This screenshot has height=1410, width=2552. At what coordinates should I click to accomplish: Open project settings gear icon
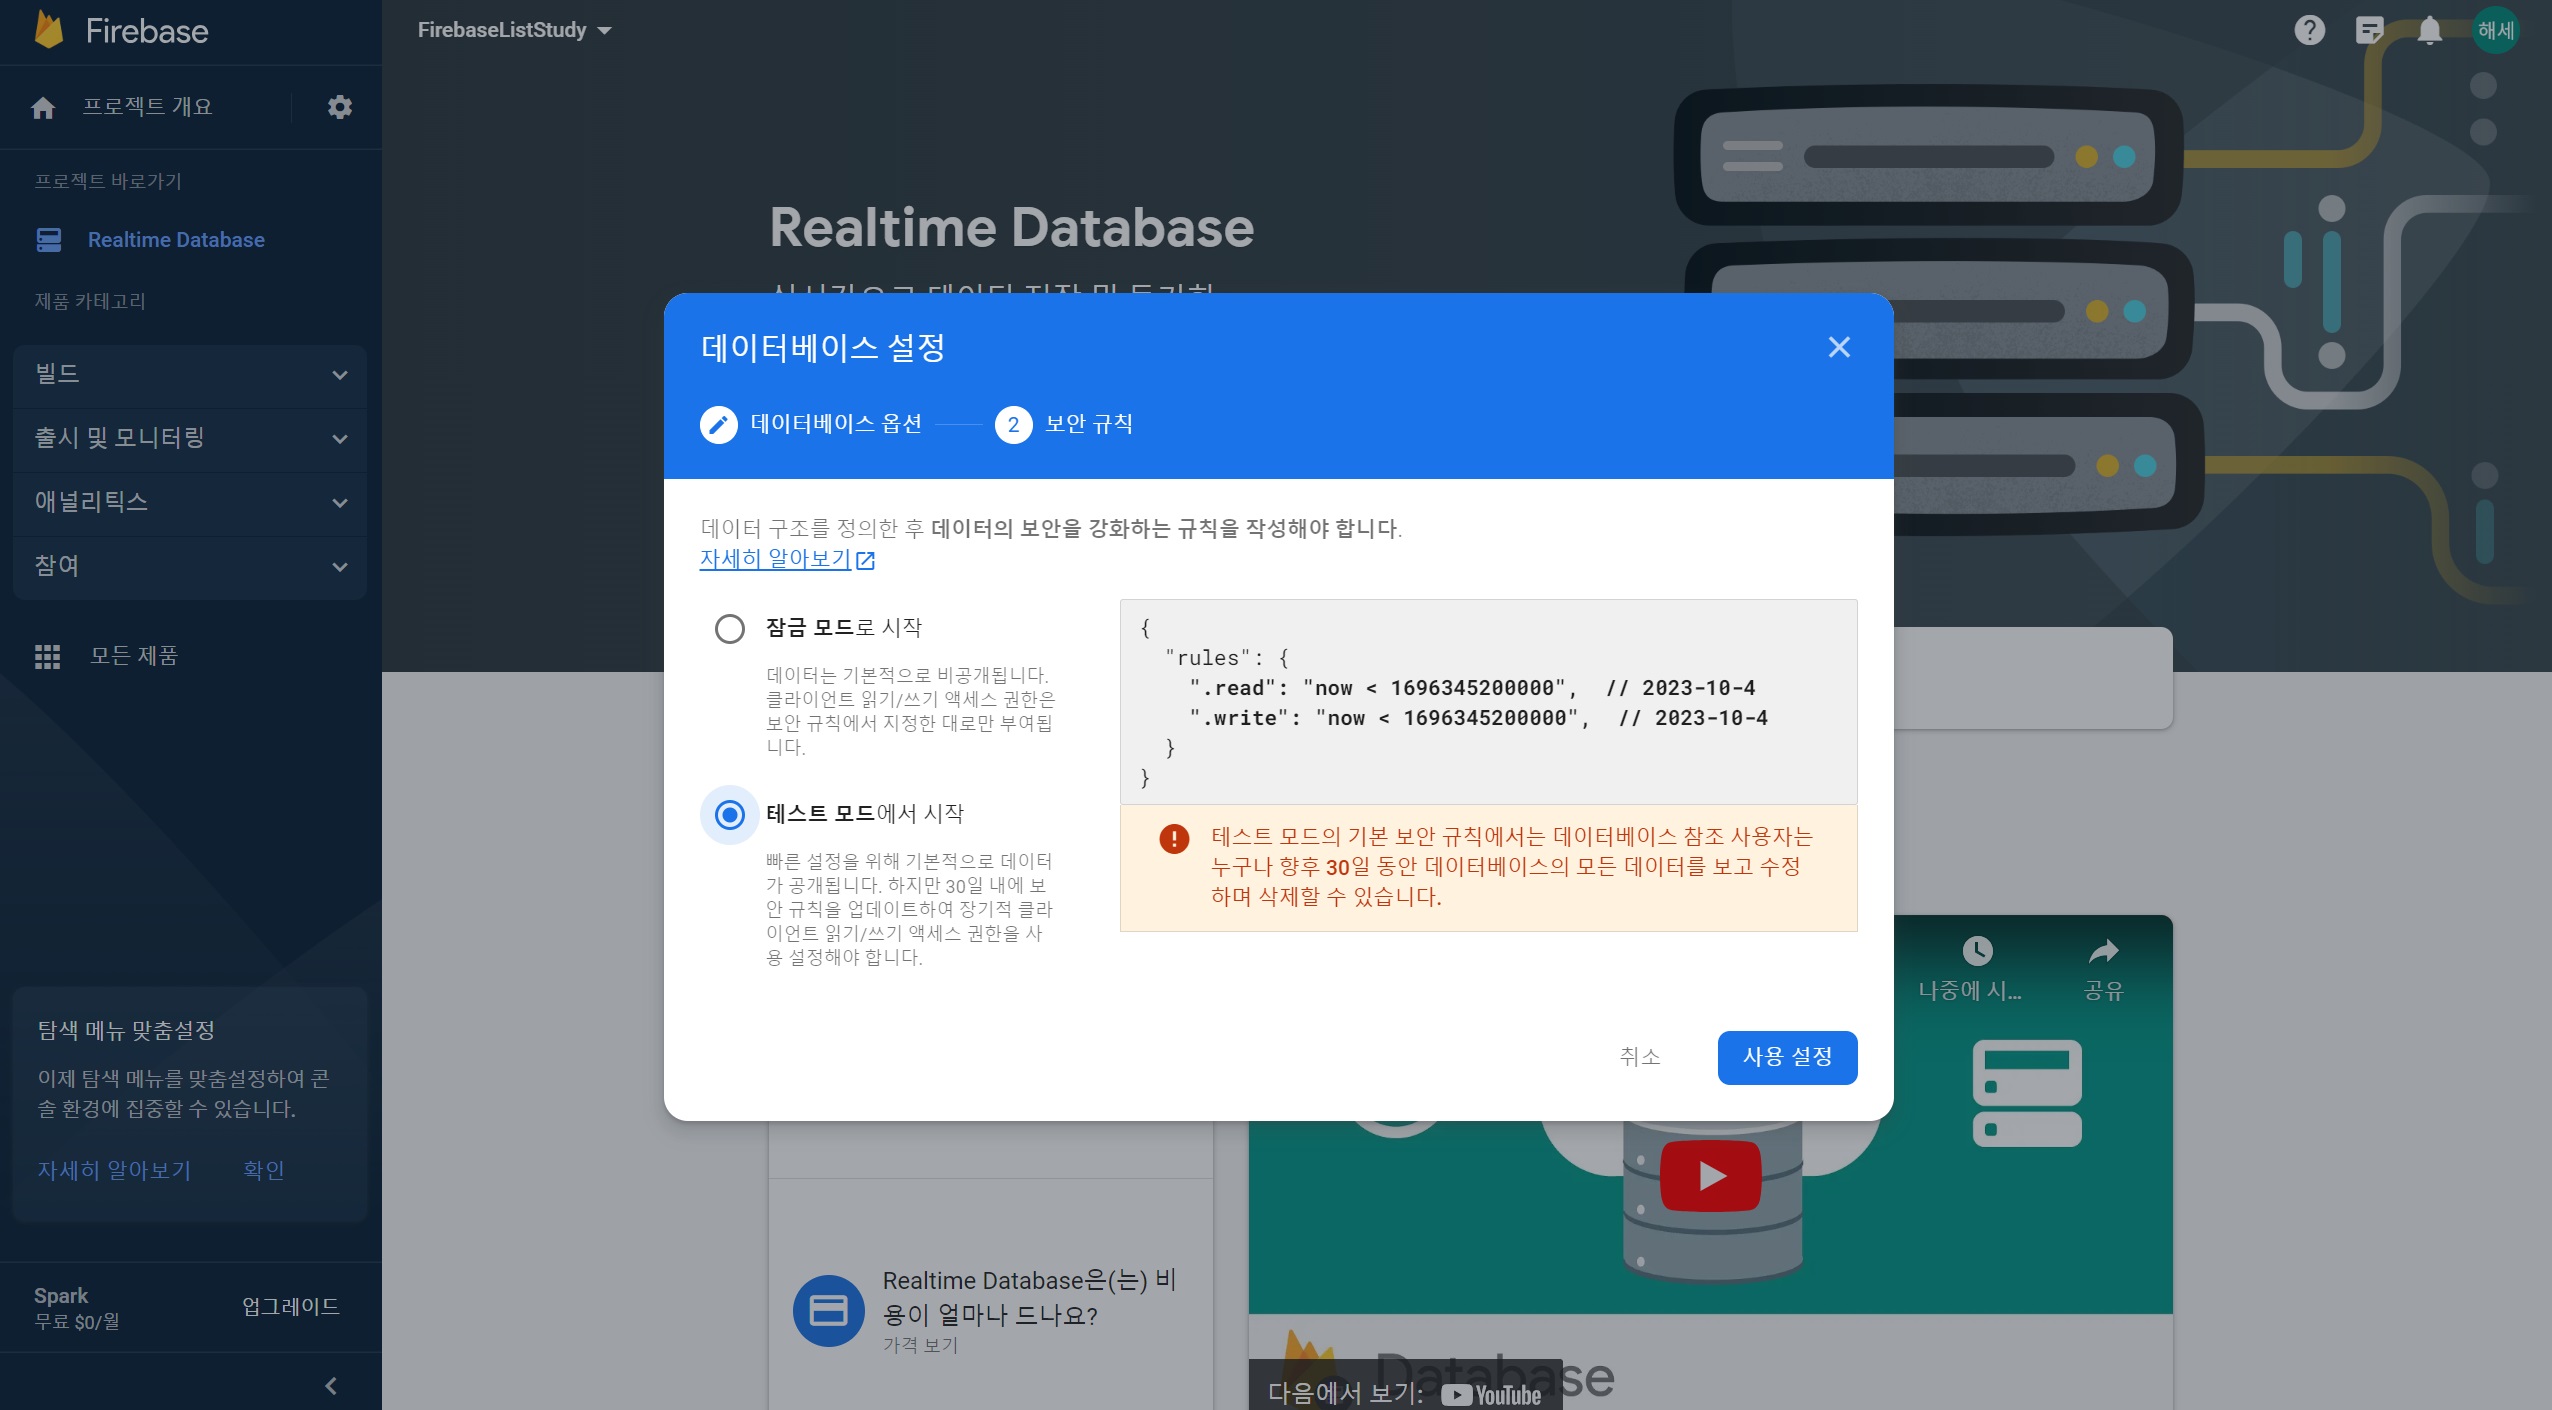click(x=340, y=107)
